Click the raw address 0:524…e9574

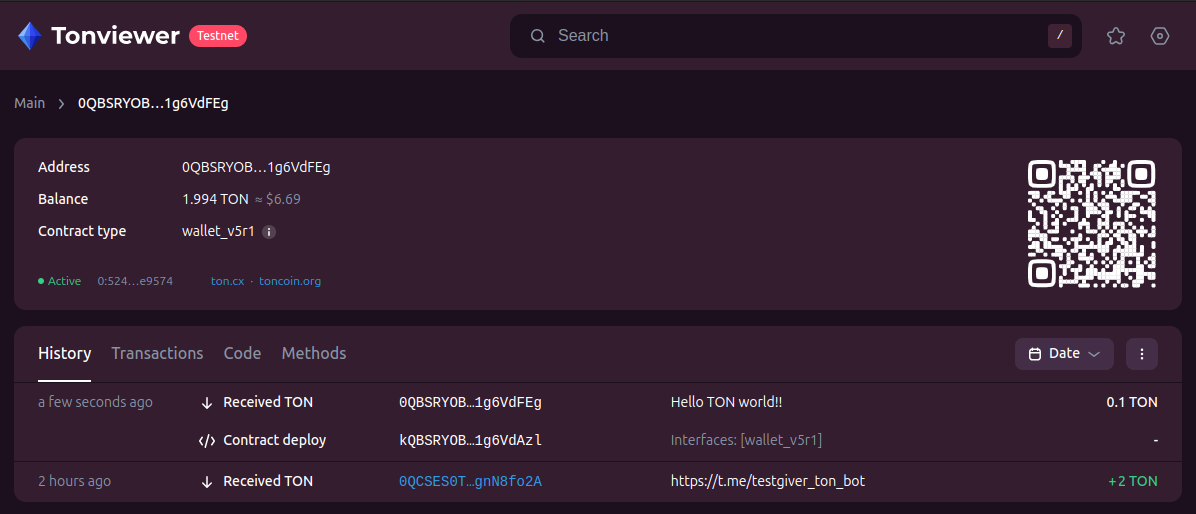click(x=135, y=281)
